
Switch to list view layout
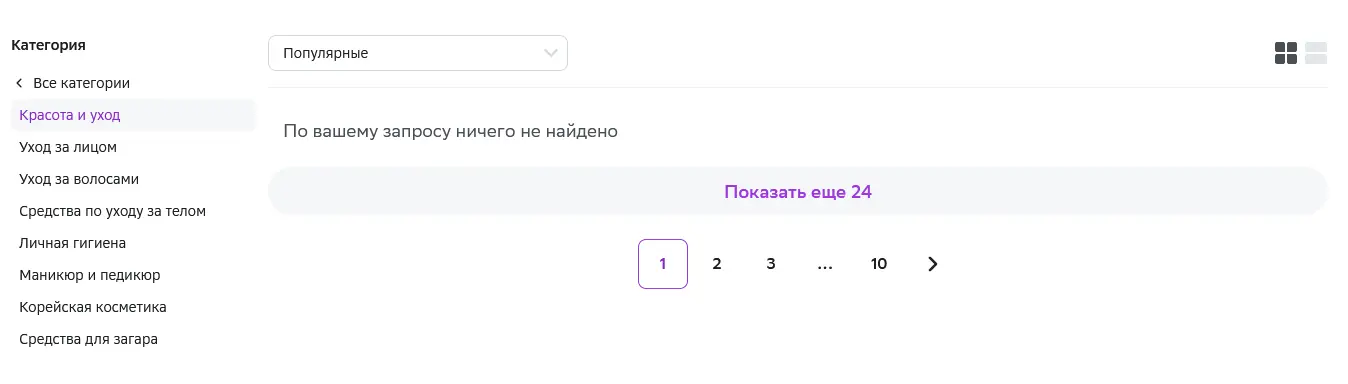(1316, 53)
